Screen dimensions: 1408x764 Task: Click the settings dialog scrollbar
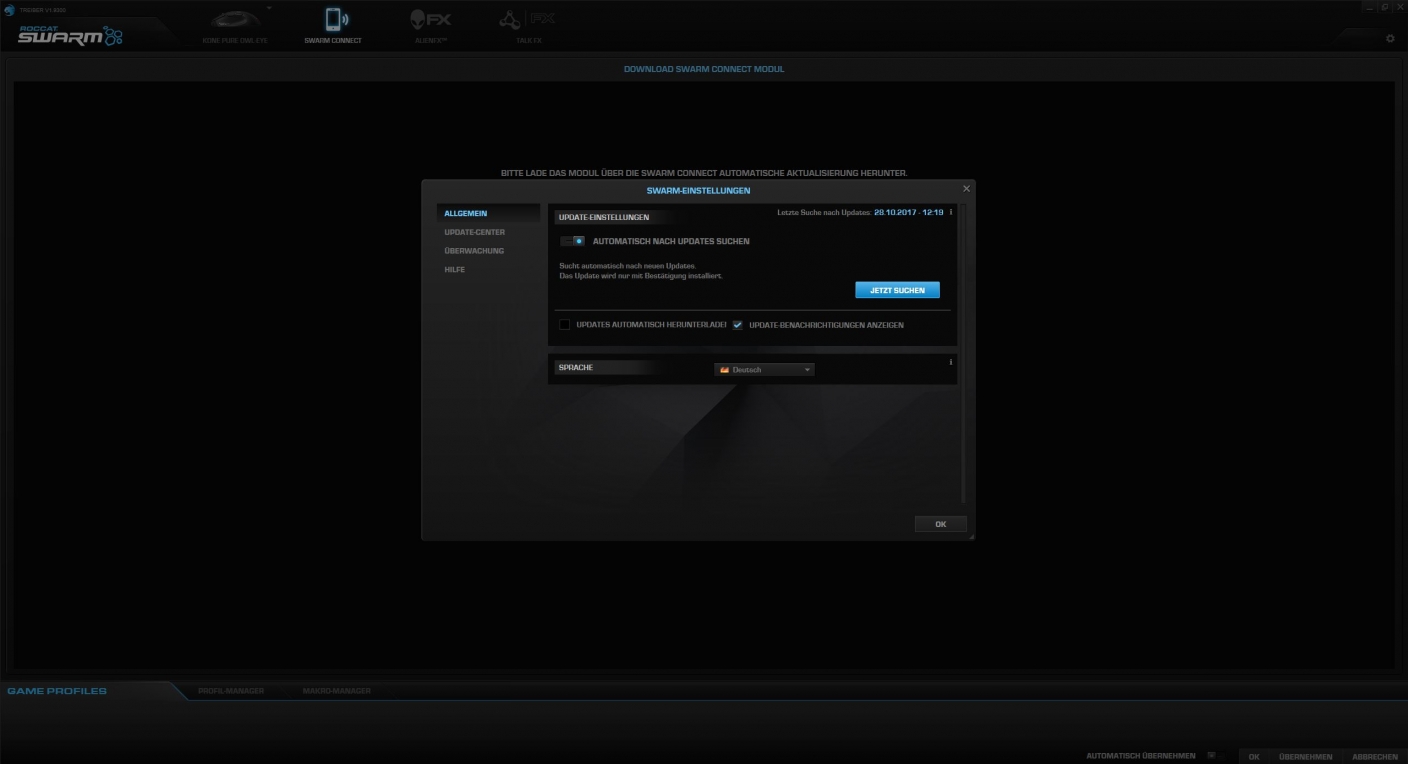pyautogui.click(x=964, y=353)
